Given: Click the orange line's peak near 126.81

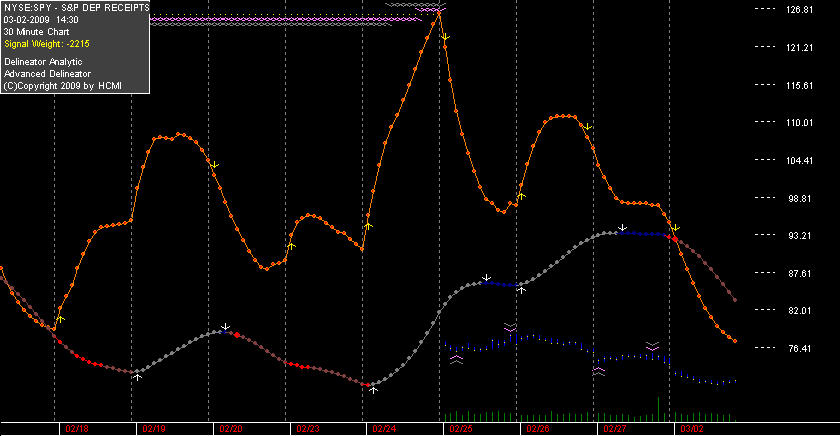Looking at the screenshot, I should [x=439, y=12].
